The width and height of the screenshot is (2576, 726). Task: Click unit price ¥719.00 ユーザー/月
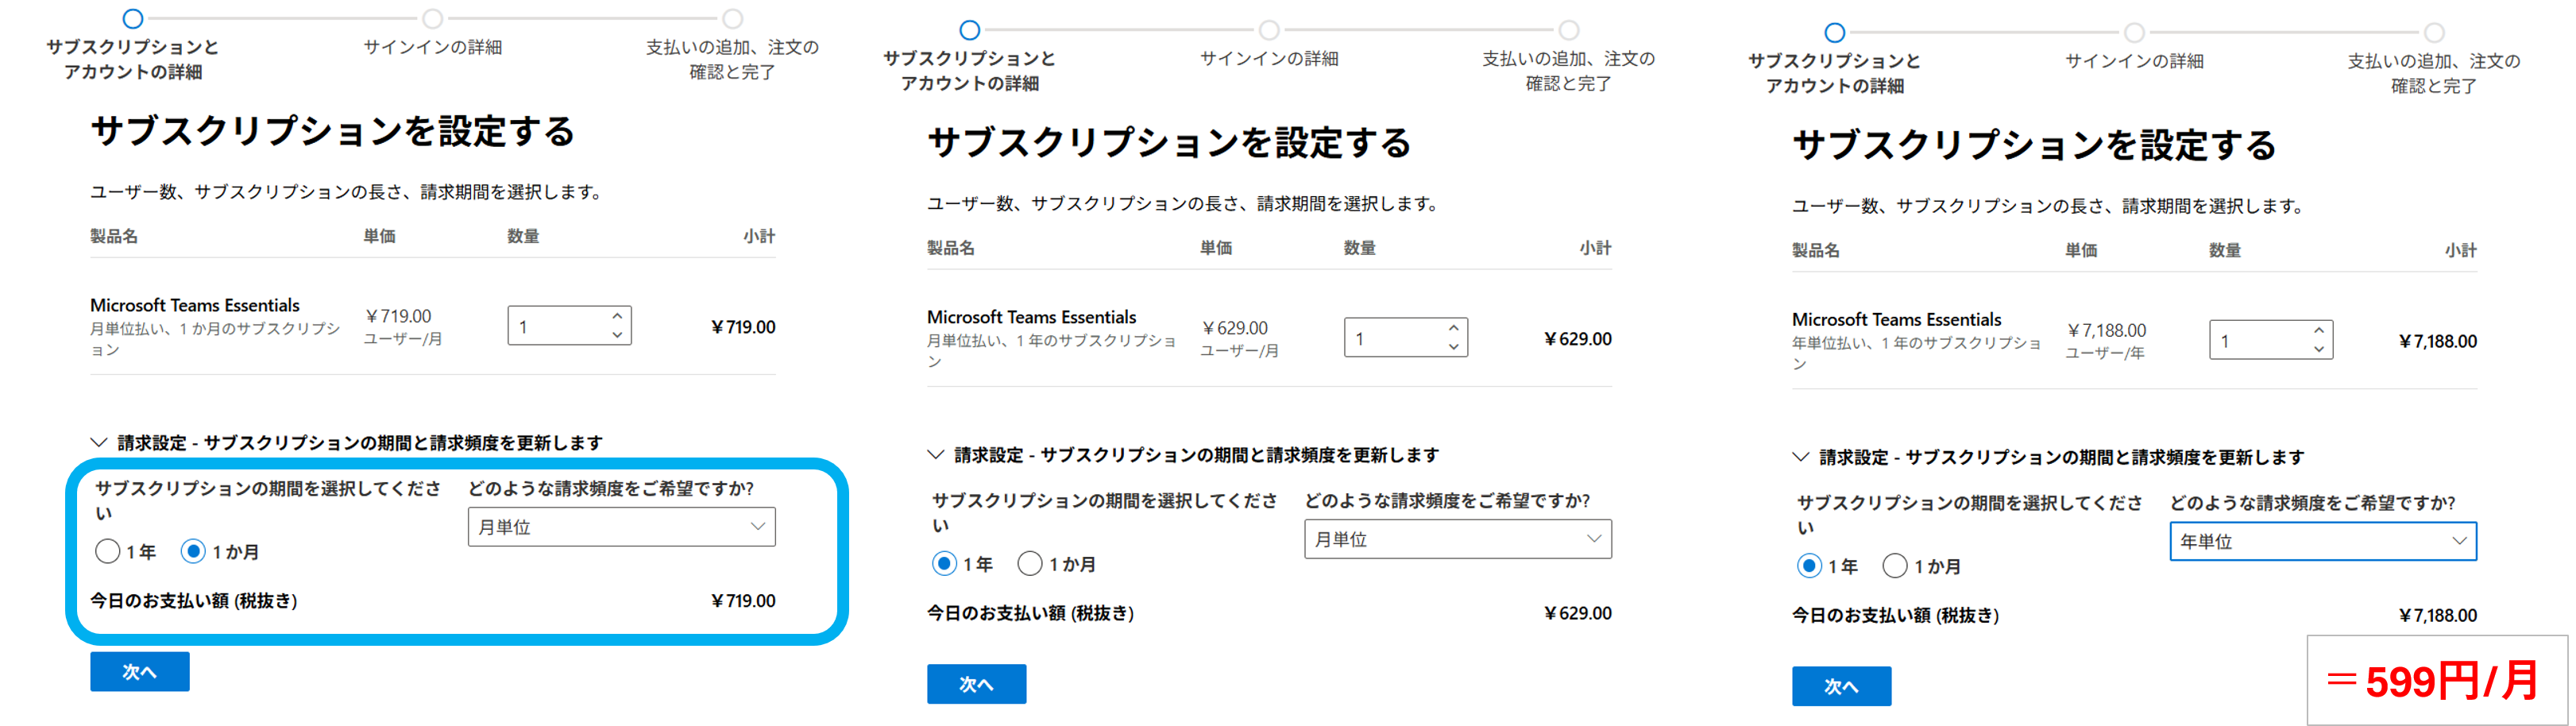pos(403,327)
